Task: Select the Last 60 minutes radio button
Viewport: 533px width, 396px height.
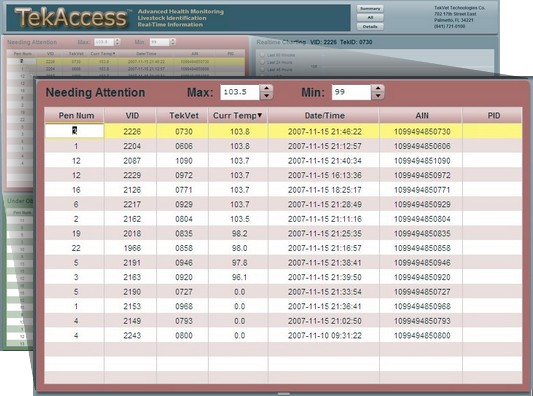Action: (262, 55)
